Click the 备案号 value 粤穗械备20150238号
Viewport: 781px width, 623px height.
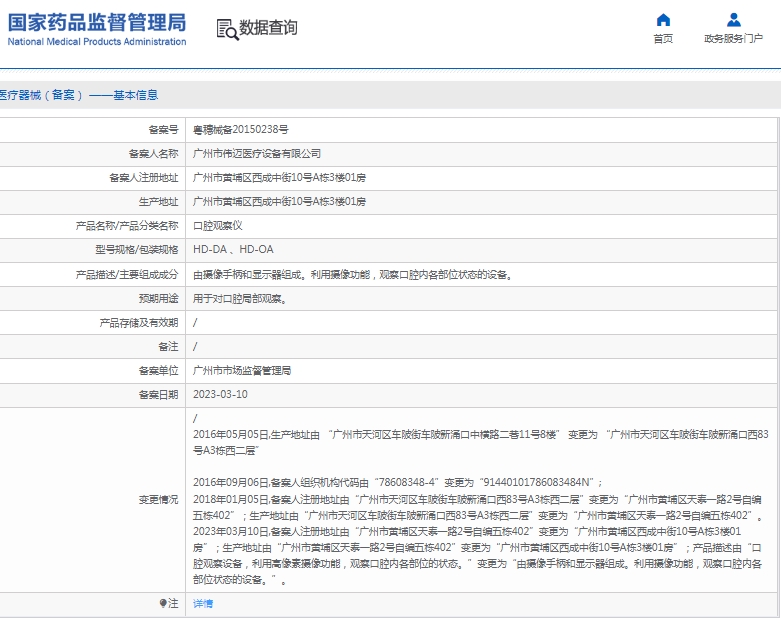[x=241, y=130]
